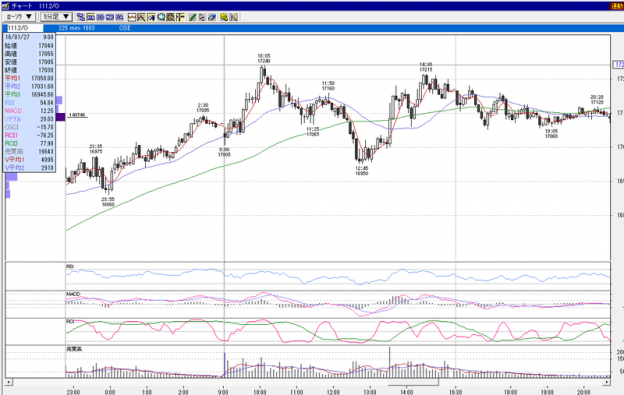Click the yellow light bulb icon
The width and height of the screenshot is (624, 395).
click(x=224, y=17)
